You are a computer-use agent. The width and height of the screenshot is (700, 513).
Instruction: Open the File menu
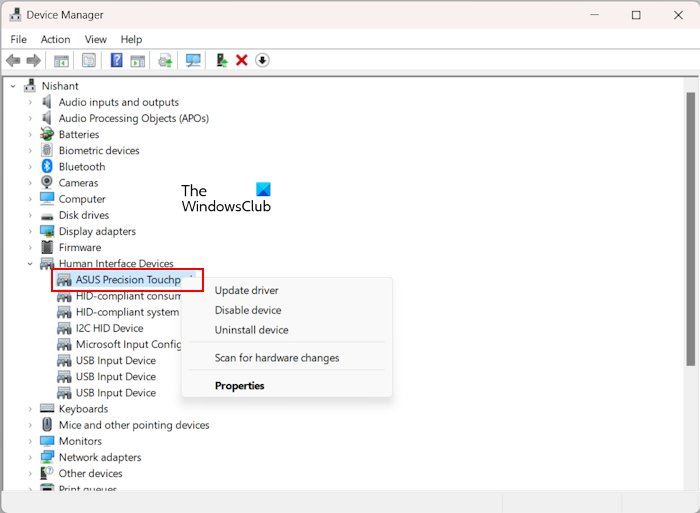pyautogui.click(x=18, y=39)
